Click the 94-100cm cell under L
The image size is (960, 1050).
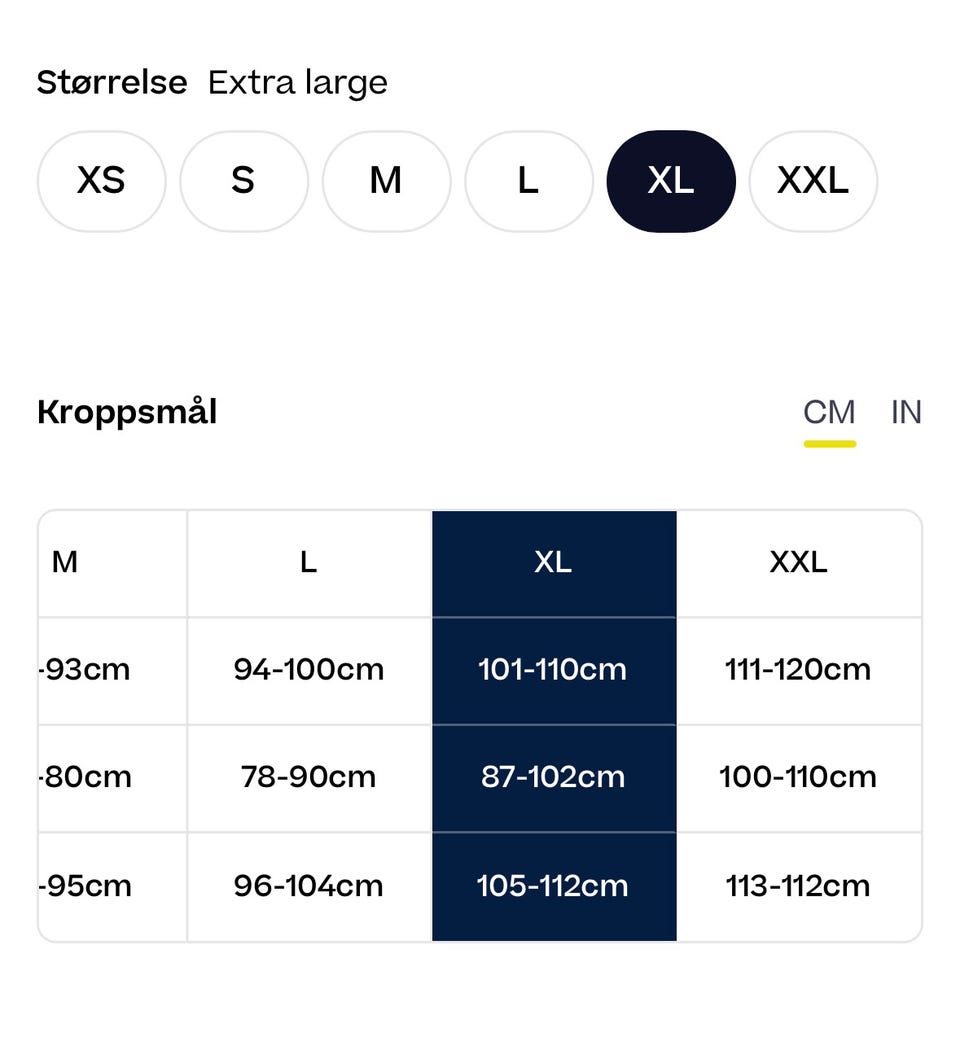(x=309, y=670)
